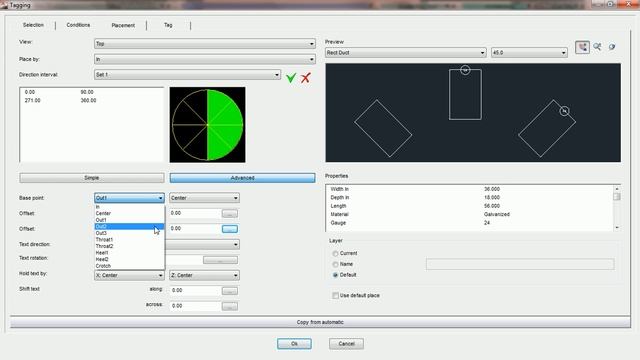Click browse button beside Shift across
The image size is (640, 360).
[230, 307]
